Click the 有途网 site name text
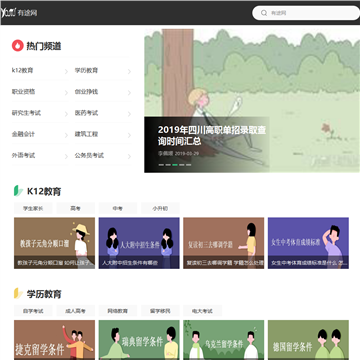360x360 pixels. point(27,13)
